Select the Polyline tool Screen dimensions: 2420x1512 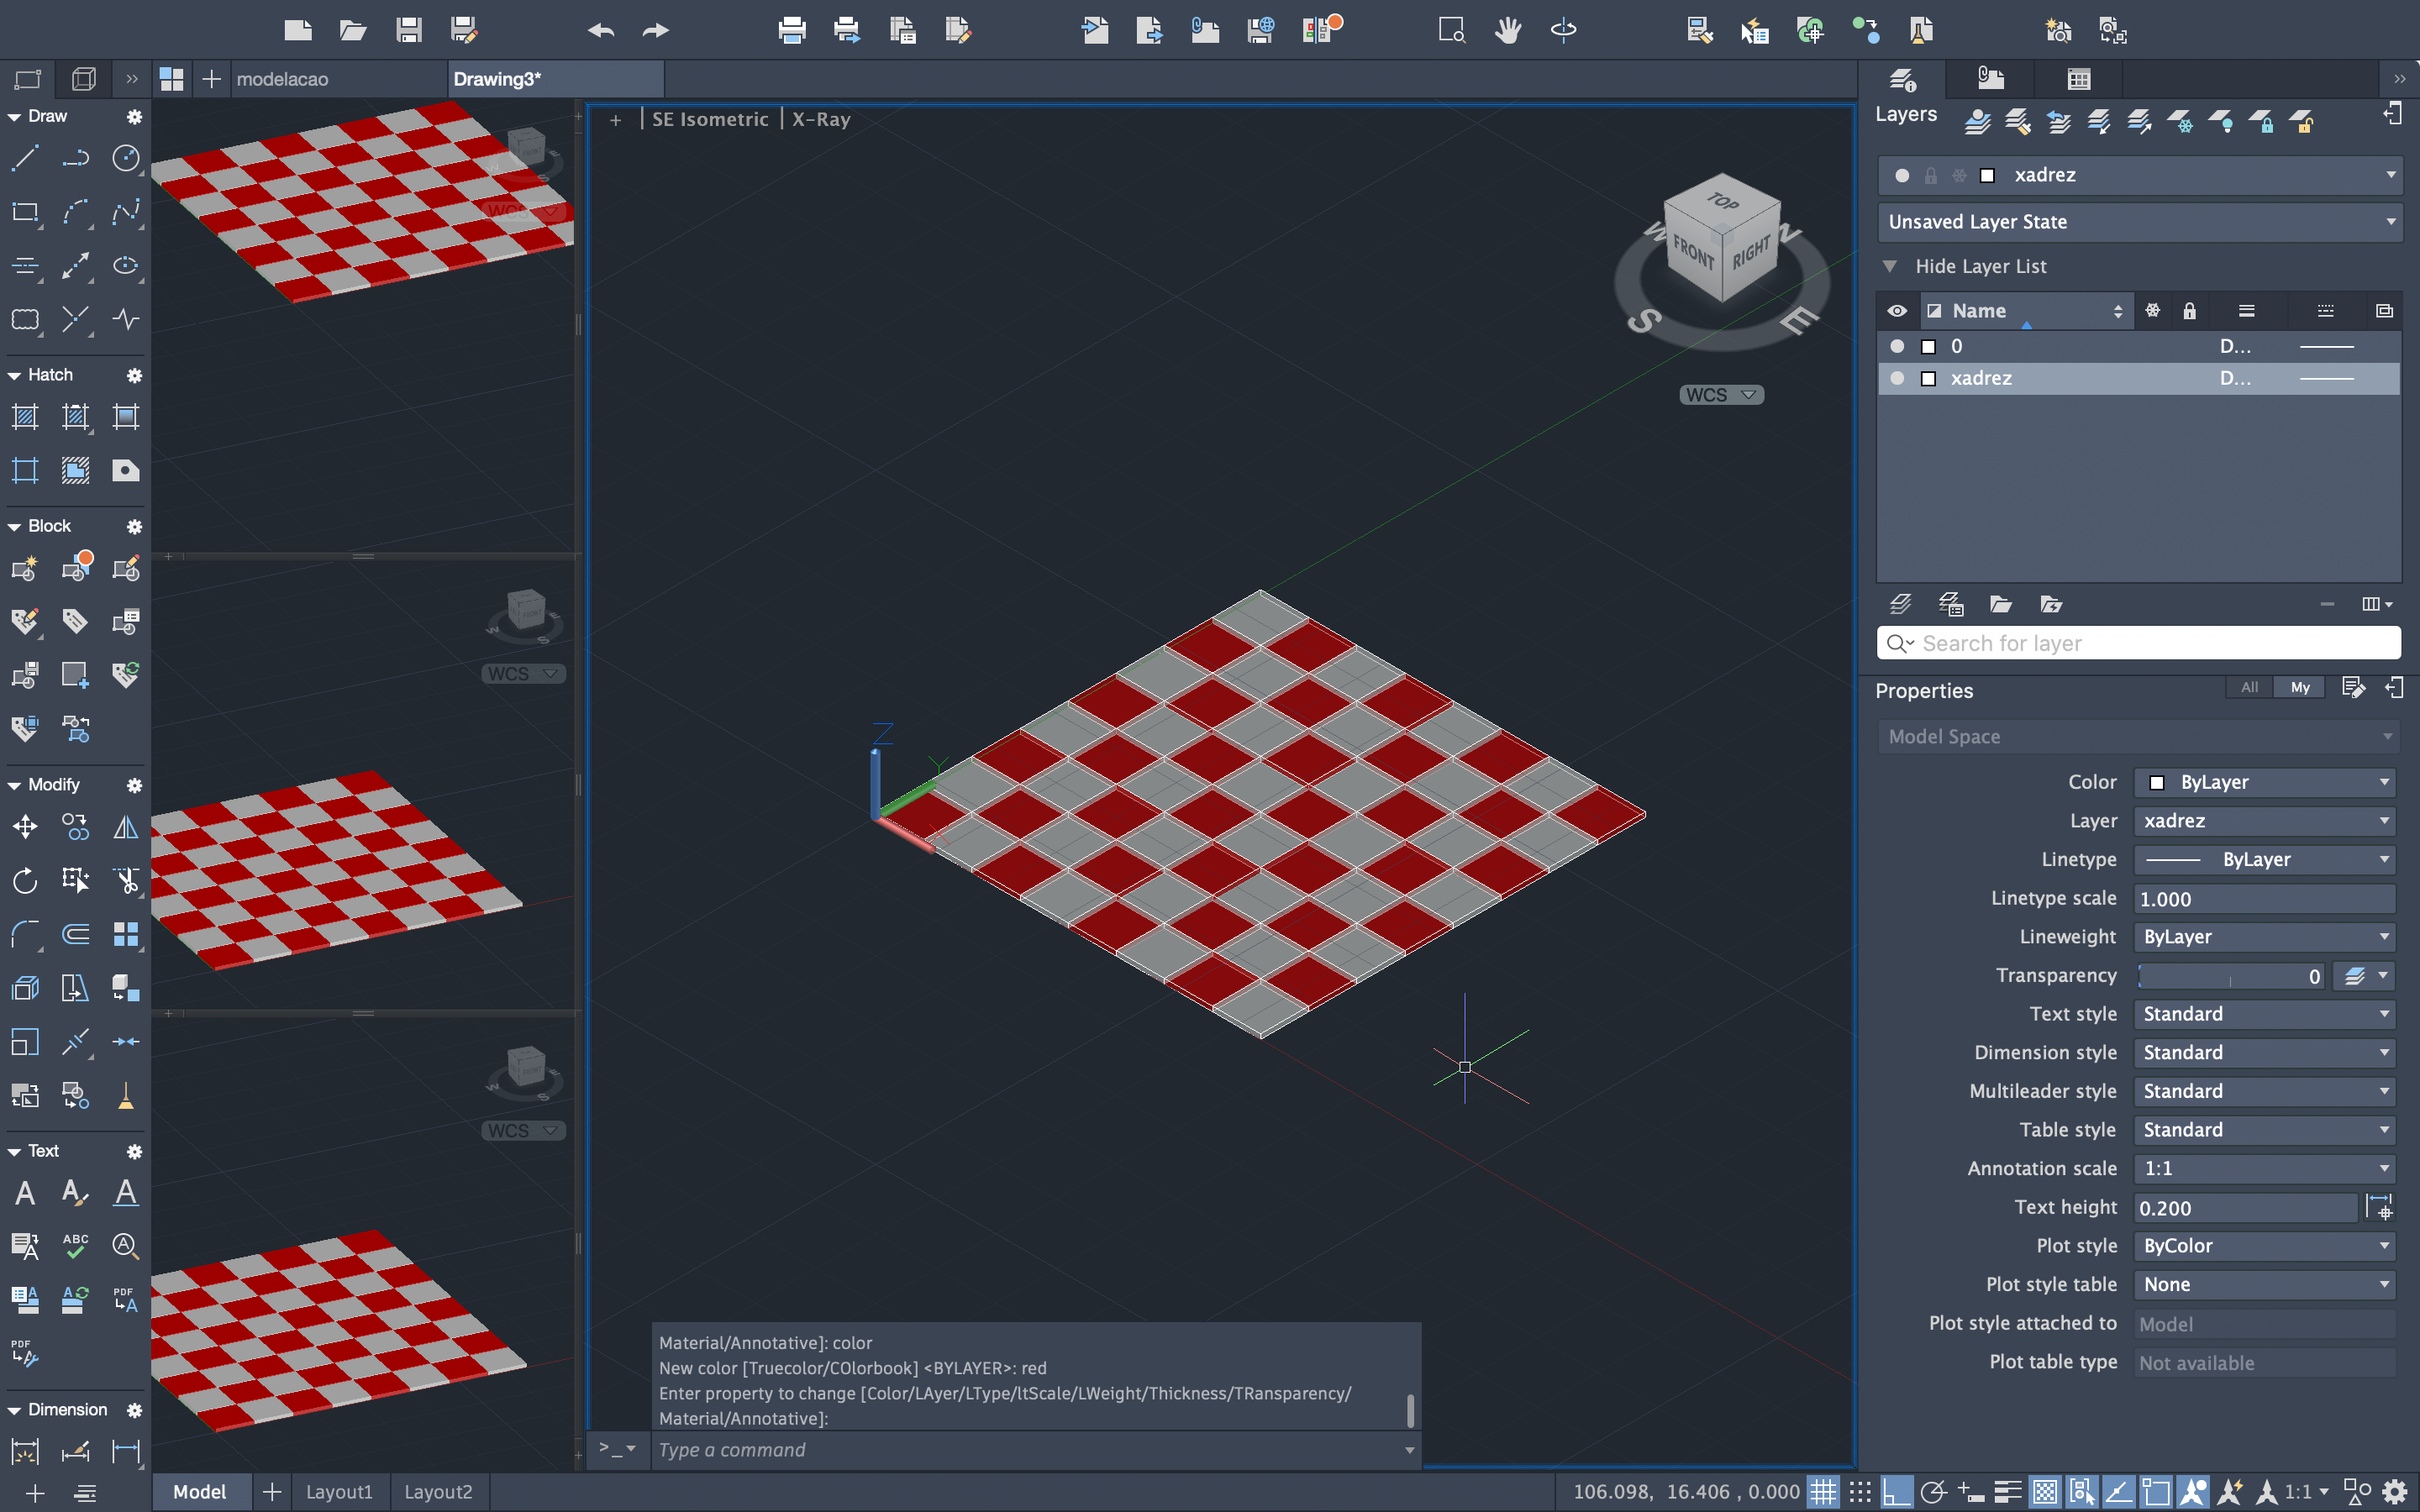click(75, 158)
